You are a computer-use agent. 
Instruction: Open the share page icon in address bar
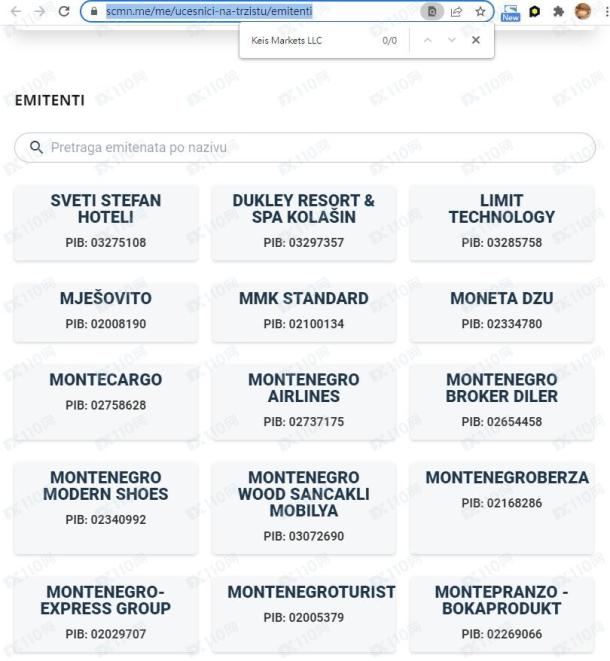[457, 11]
